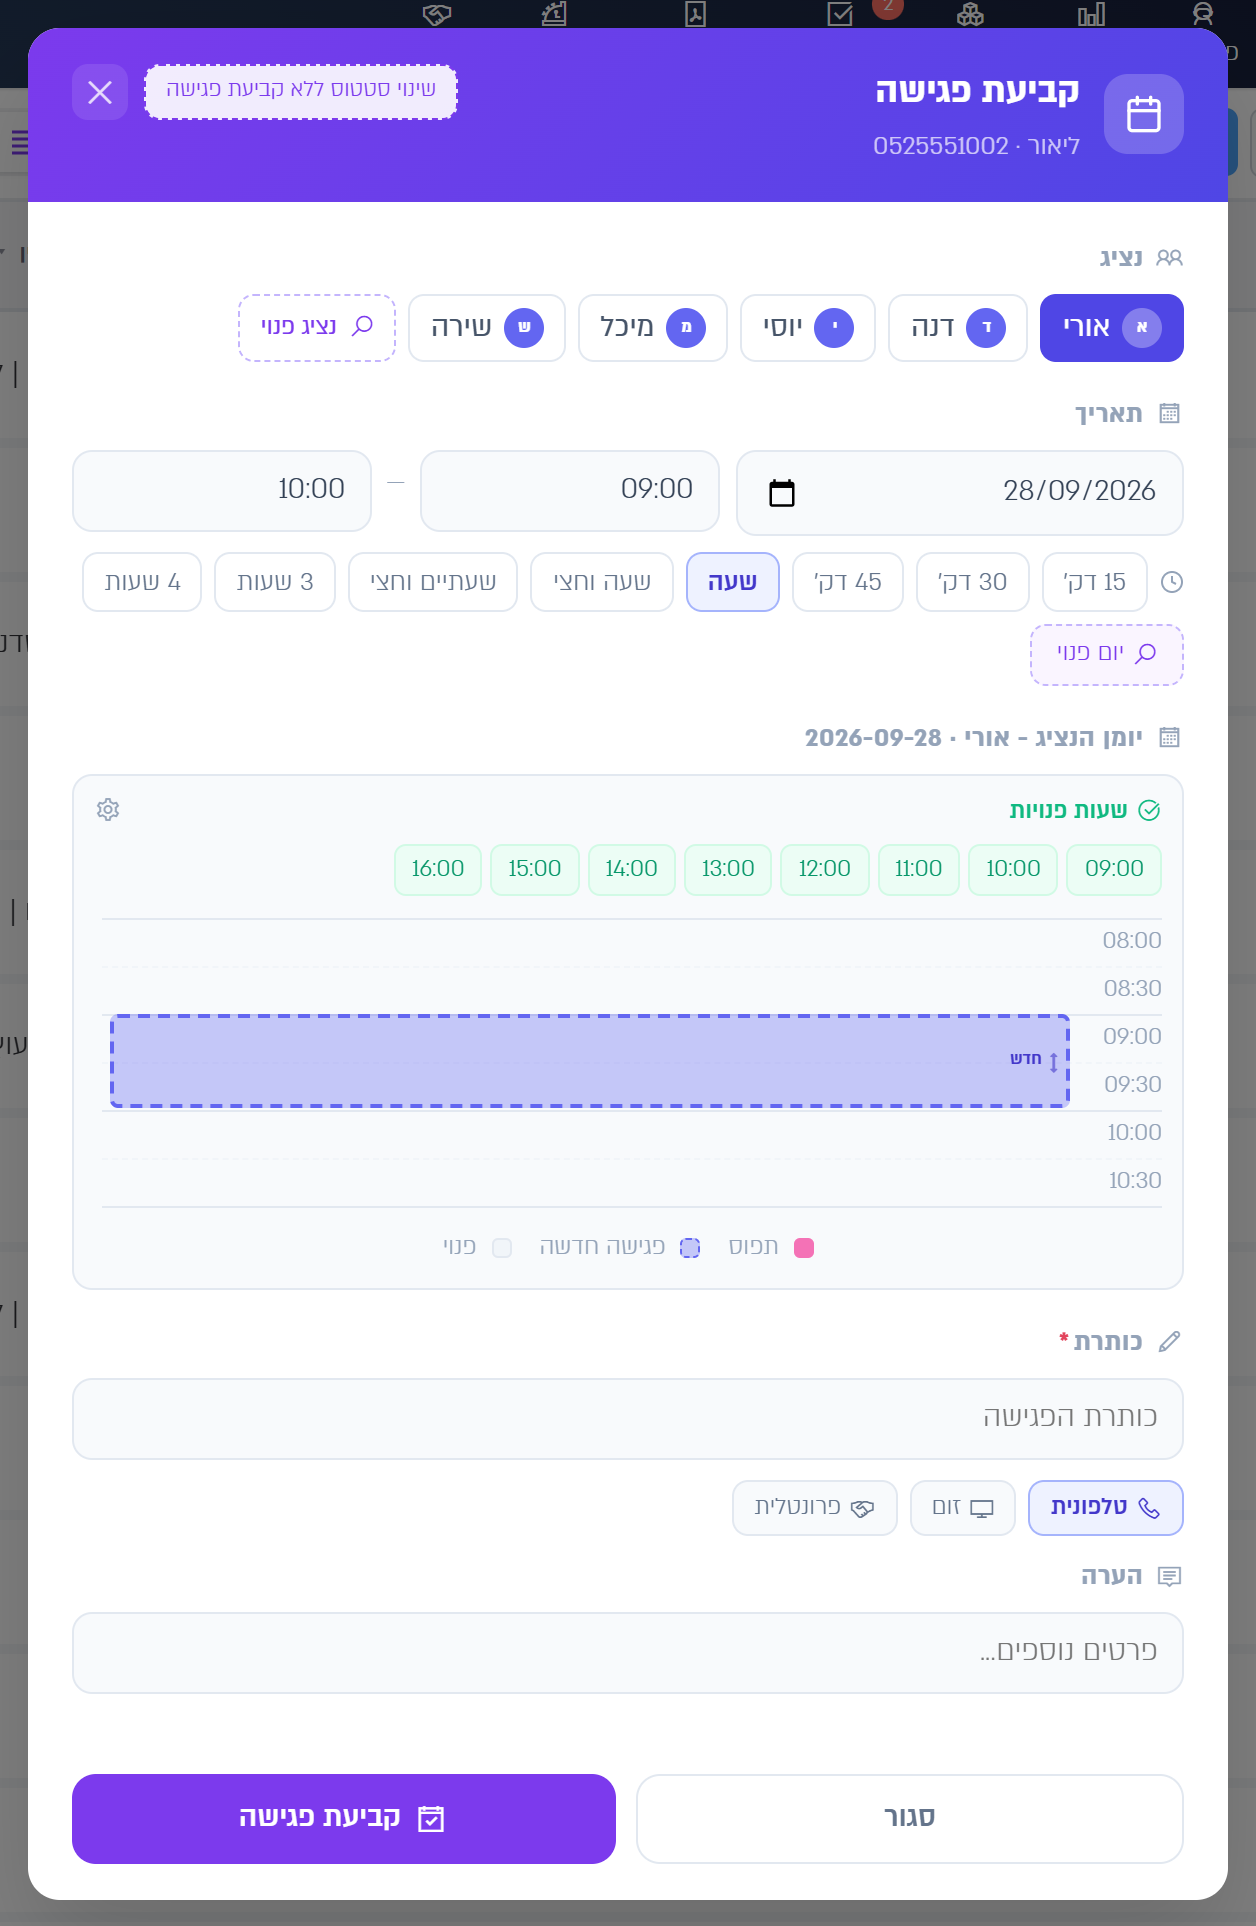Click the קביעת פגישה submit button
The height and width of the screenshot is (1926, 1256).
pos(344,1819)
